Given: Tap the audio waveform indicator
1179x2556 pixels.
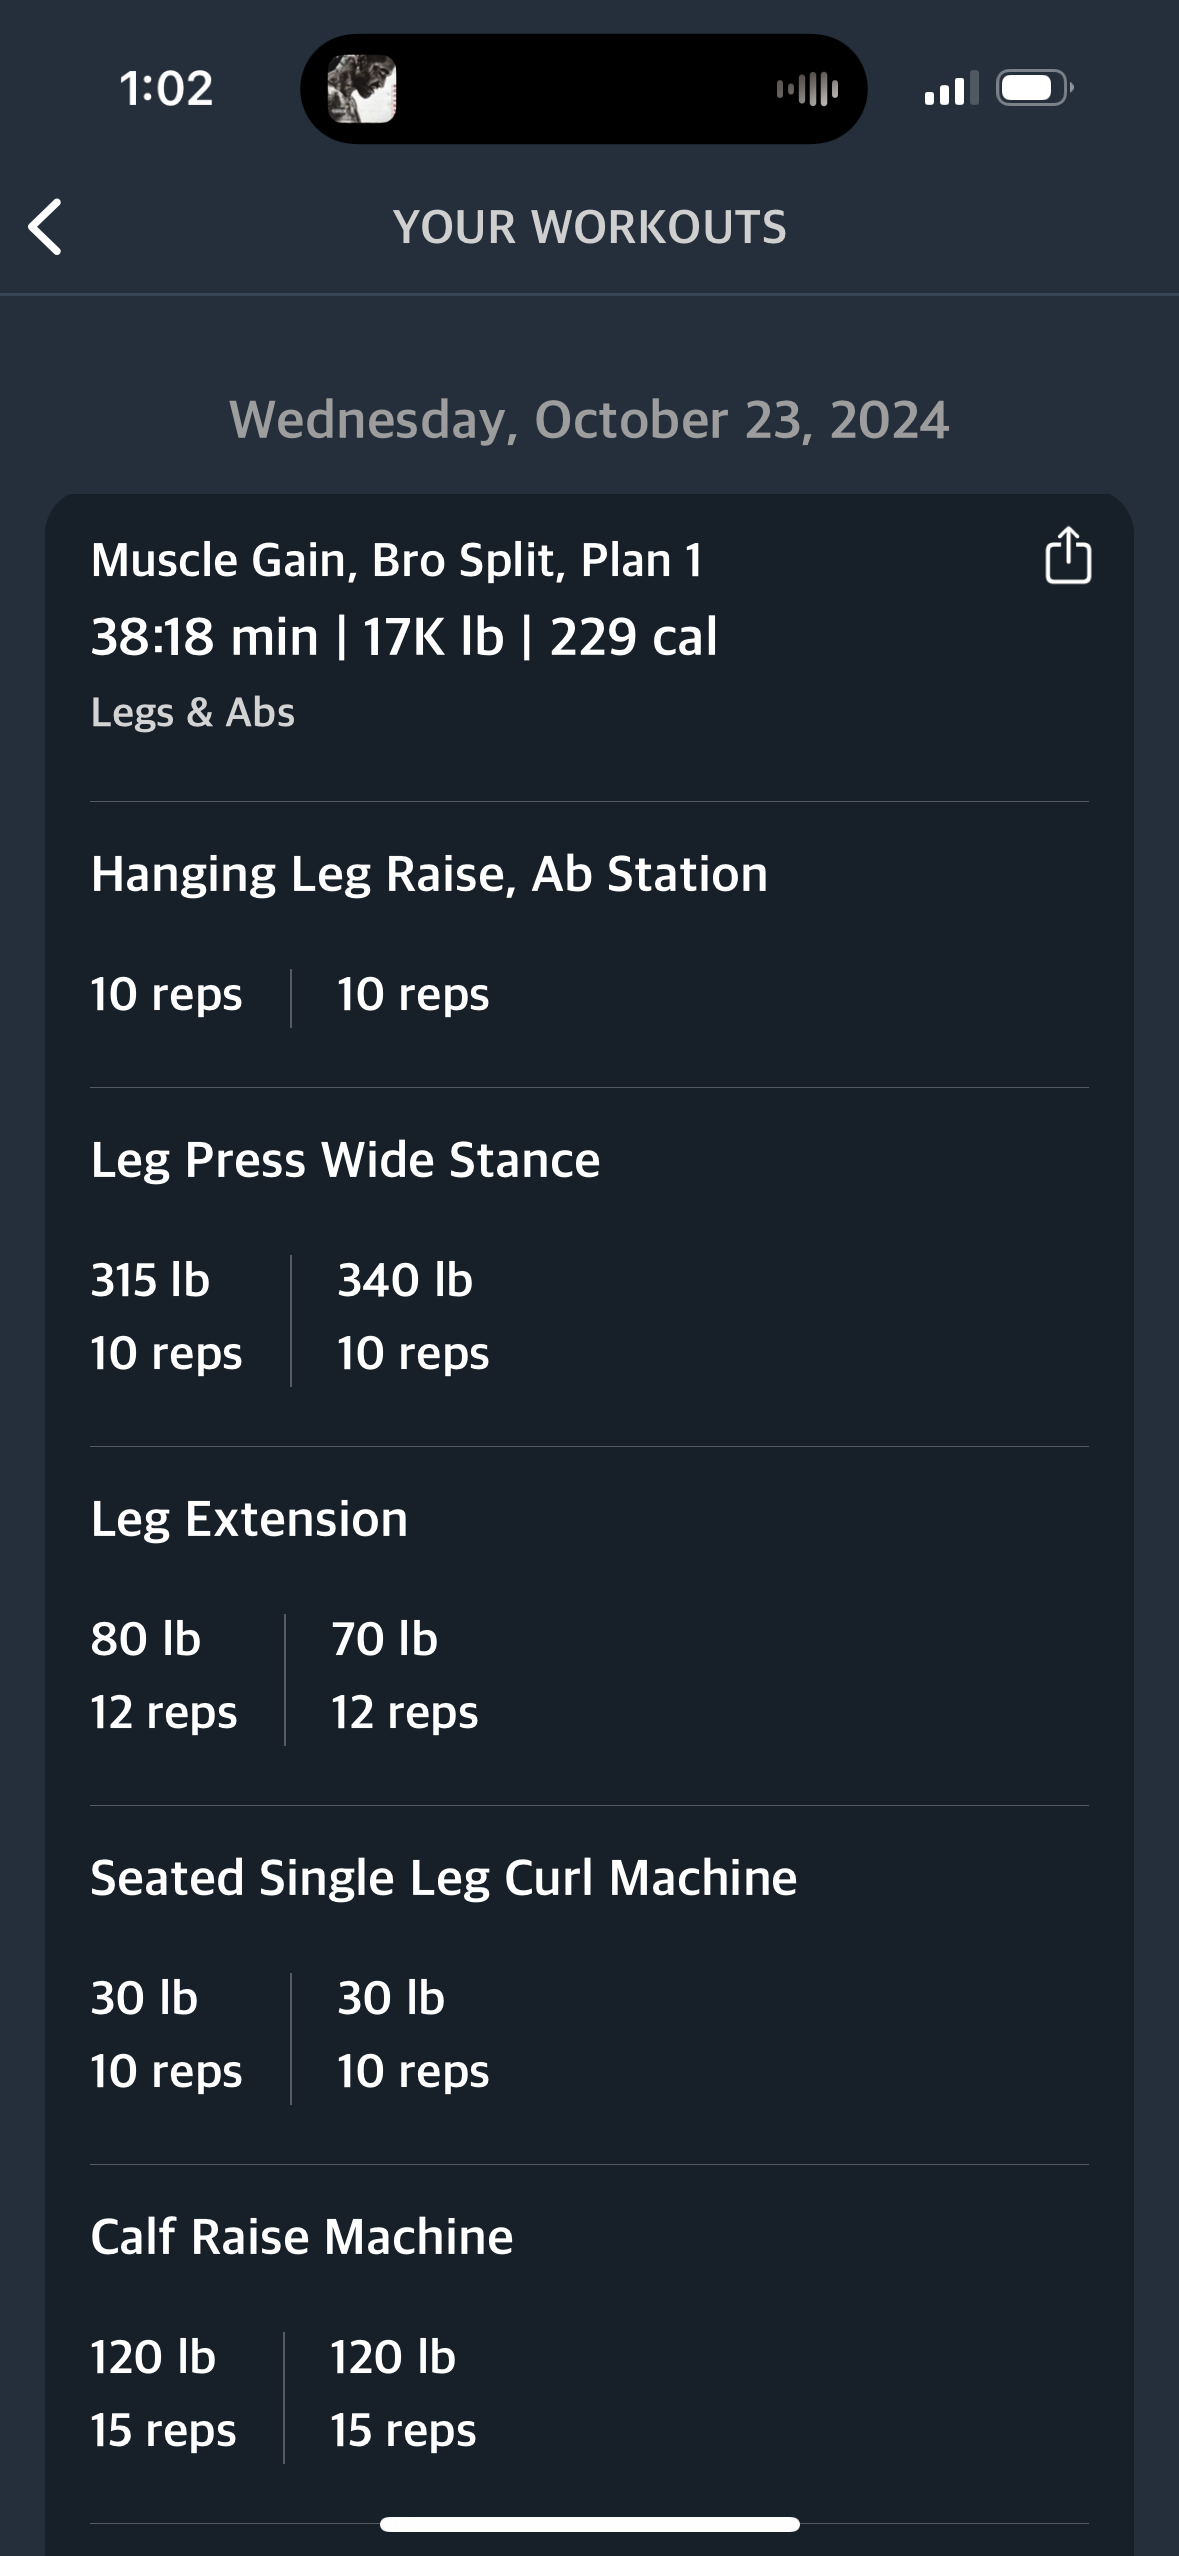Looking at the screenshot, I should [x=808, y=89].
